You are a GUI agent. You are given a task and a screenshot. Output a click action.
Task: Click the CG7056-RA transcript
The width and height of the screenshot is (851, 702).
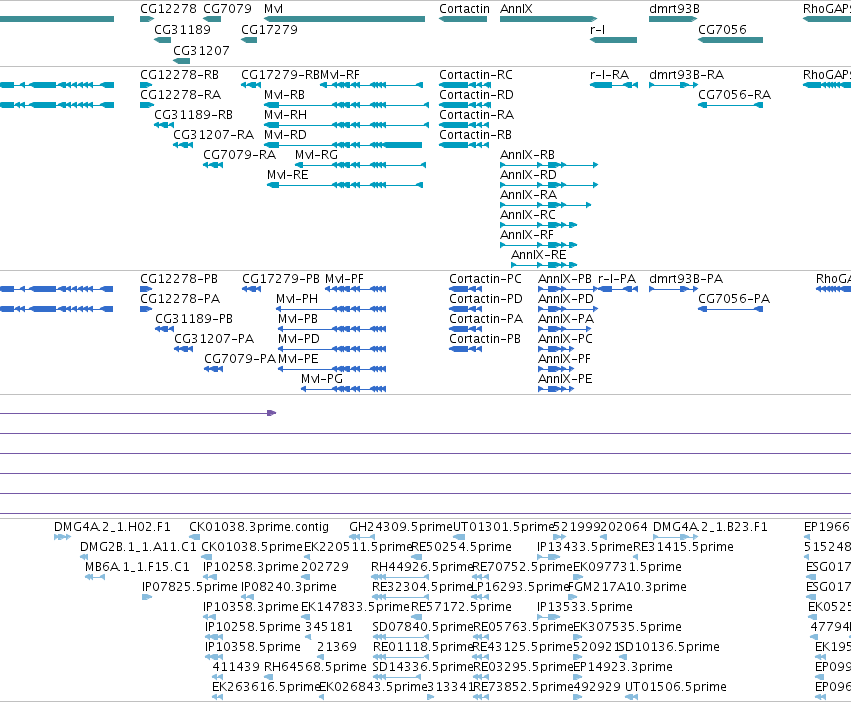[730, 105]
